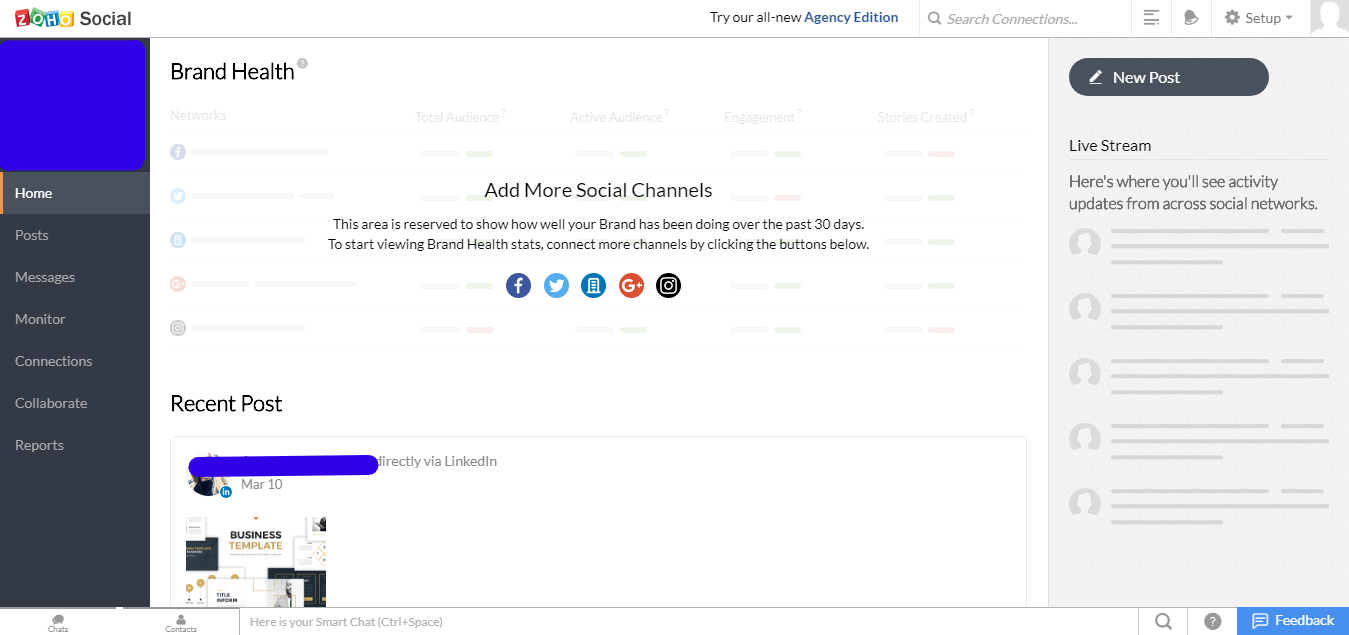Viewport: 1349px width, 635px height.
Task: Connect a Facebook channel
Action: [x=518, y=285]
